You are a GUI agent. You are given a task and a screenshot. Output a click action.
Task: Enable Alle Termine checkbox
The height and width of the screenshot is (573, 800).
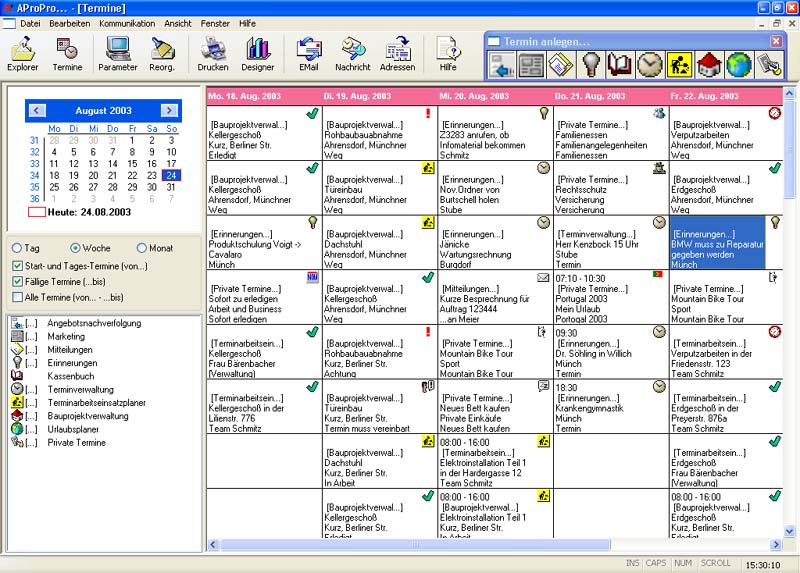click(x=18, y=298)
